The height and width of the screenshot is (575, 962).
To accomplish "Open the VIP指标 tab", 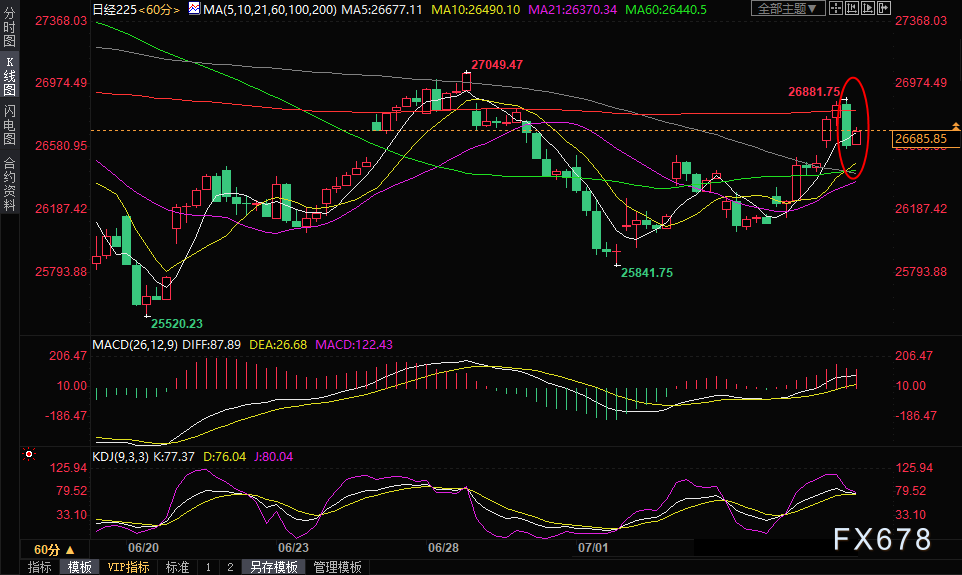I will pos(128,567).
